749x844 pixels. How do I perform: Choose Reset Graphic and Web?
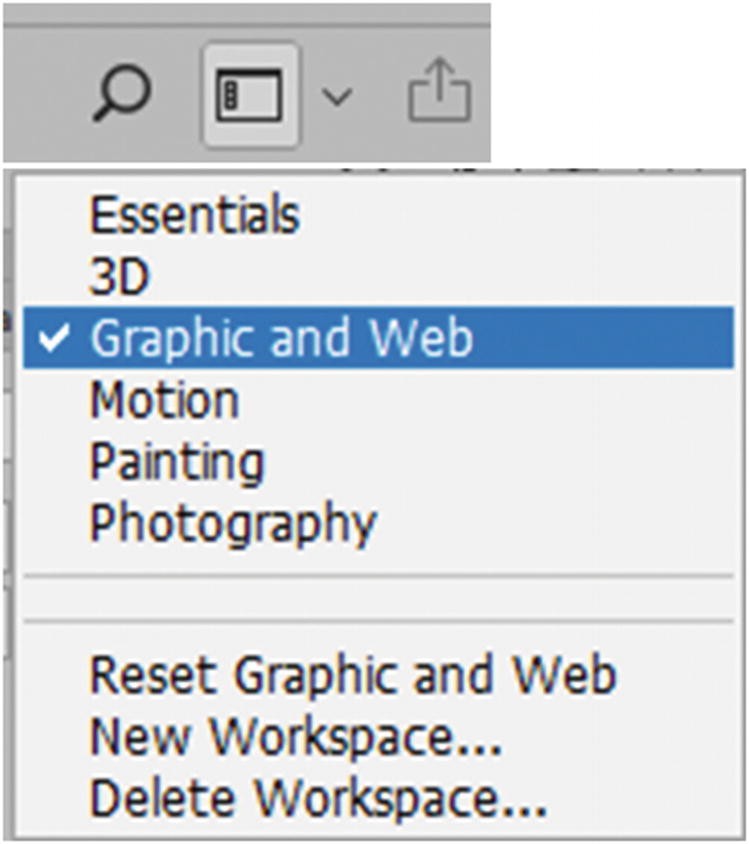pyautogui.click(x=353, y=674)
